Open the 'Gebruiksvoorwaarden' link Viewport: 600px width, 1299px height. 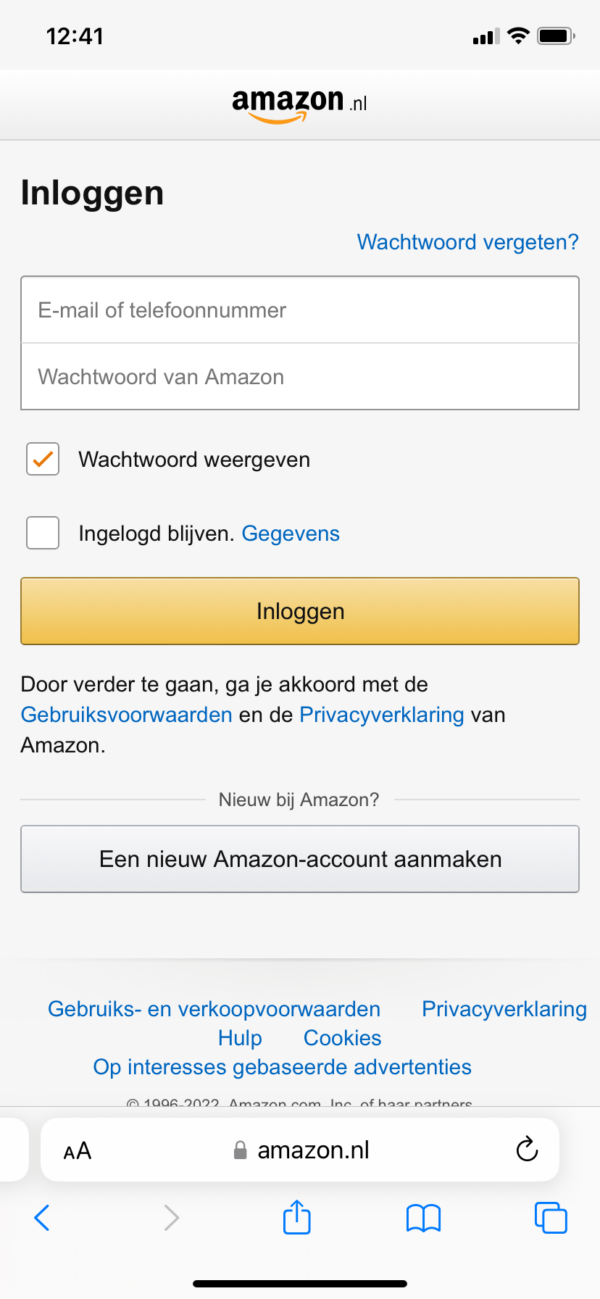pos(126,714)
